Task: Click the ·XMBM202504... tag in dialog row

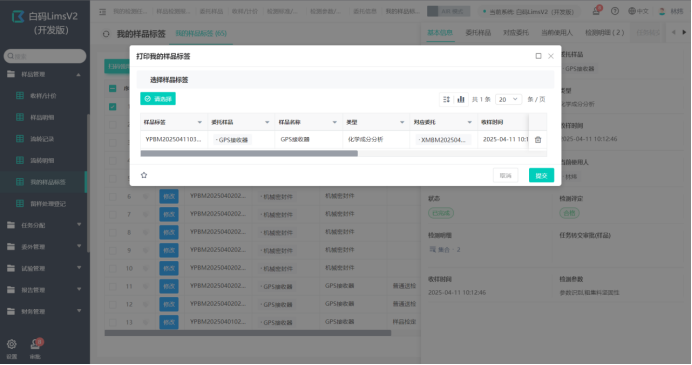Action: click(443, 140)
